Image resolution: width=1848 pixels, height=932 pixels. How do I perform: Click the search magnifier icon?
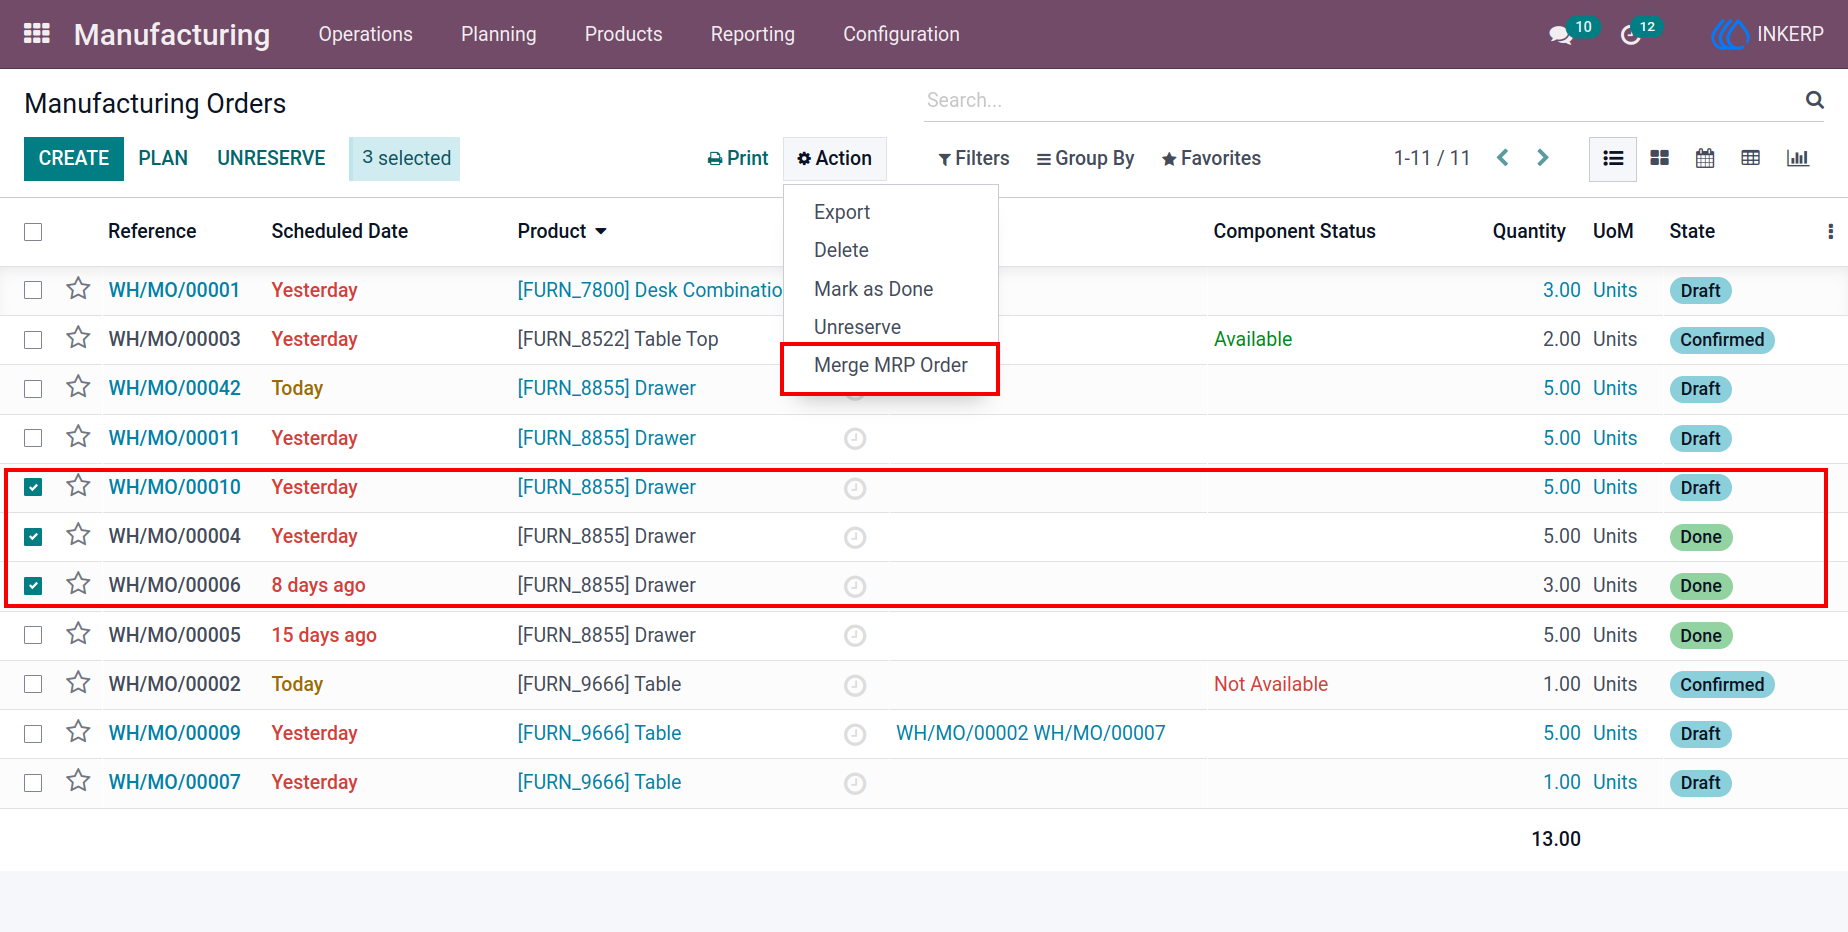[1815, 100]
